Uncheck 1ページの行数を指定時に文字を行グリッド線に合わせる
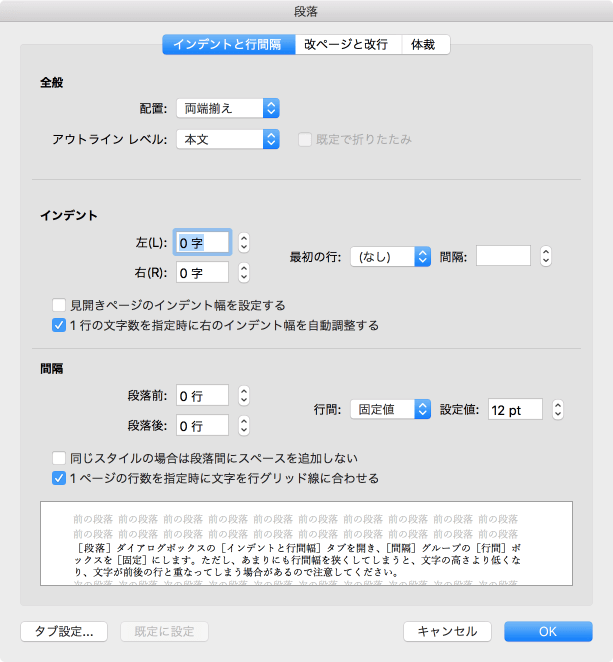This screenshot has height=662, width=613. pos(59,478)
